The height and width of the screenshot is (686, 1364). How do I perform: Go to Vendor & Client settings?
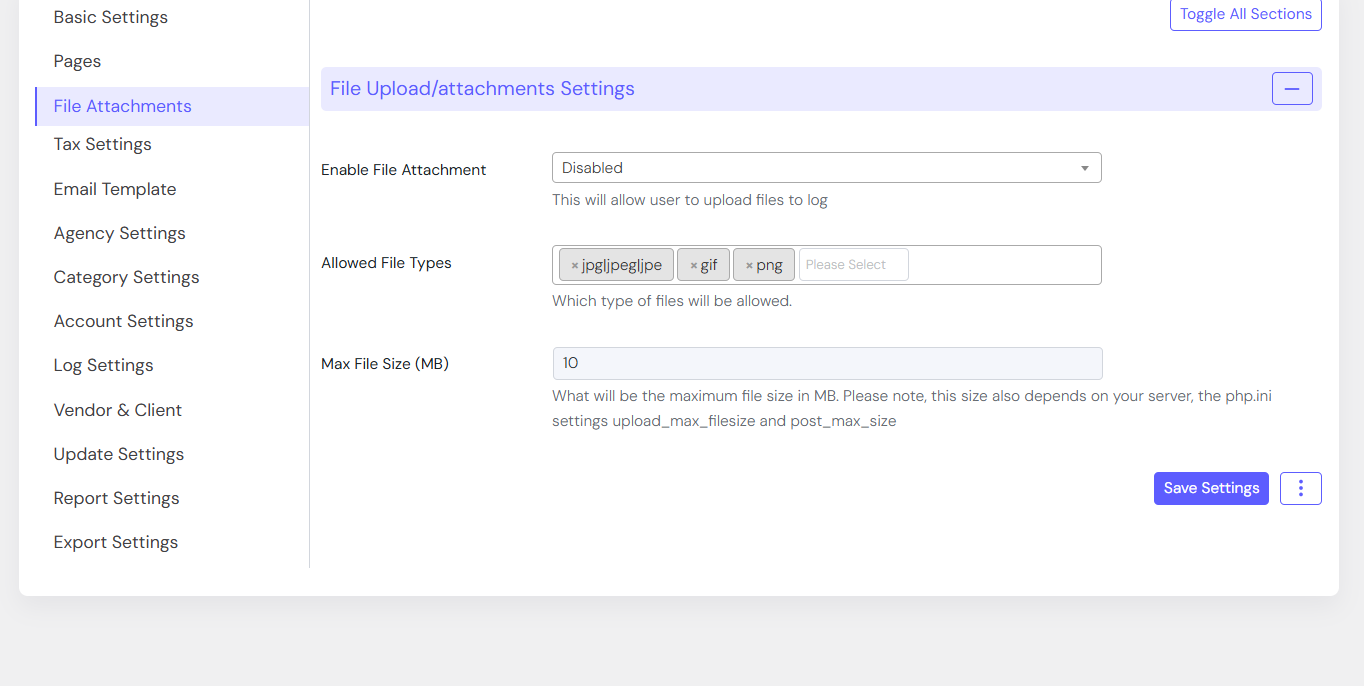[118, 410]
